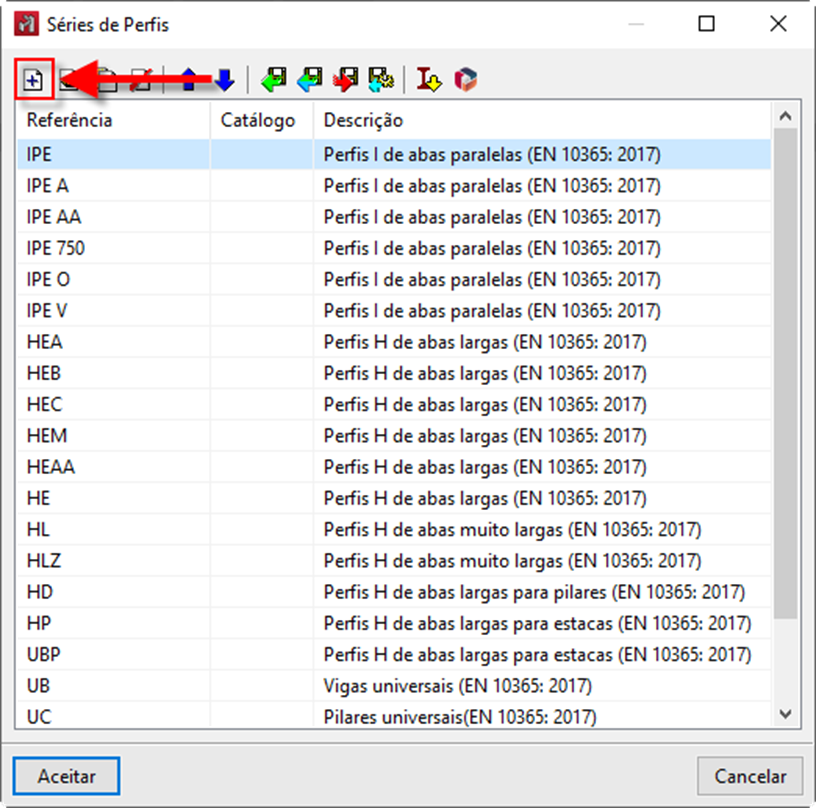Viewport: 816px width, 808px height.
Task: Click the disk icon with gear
Action: pos(381,80)
